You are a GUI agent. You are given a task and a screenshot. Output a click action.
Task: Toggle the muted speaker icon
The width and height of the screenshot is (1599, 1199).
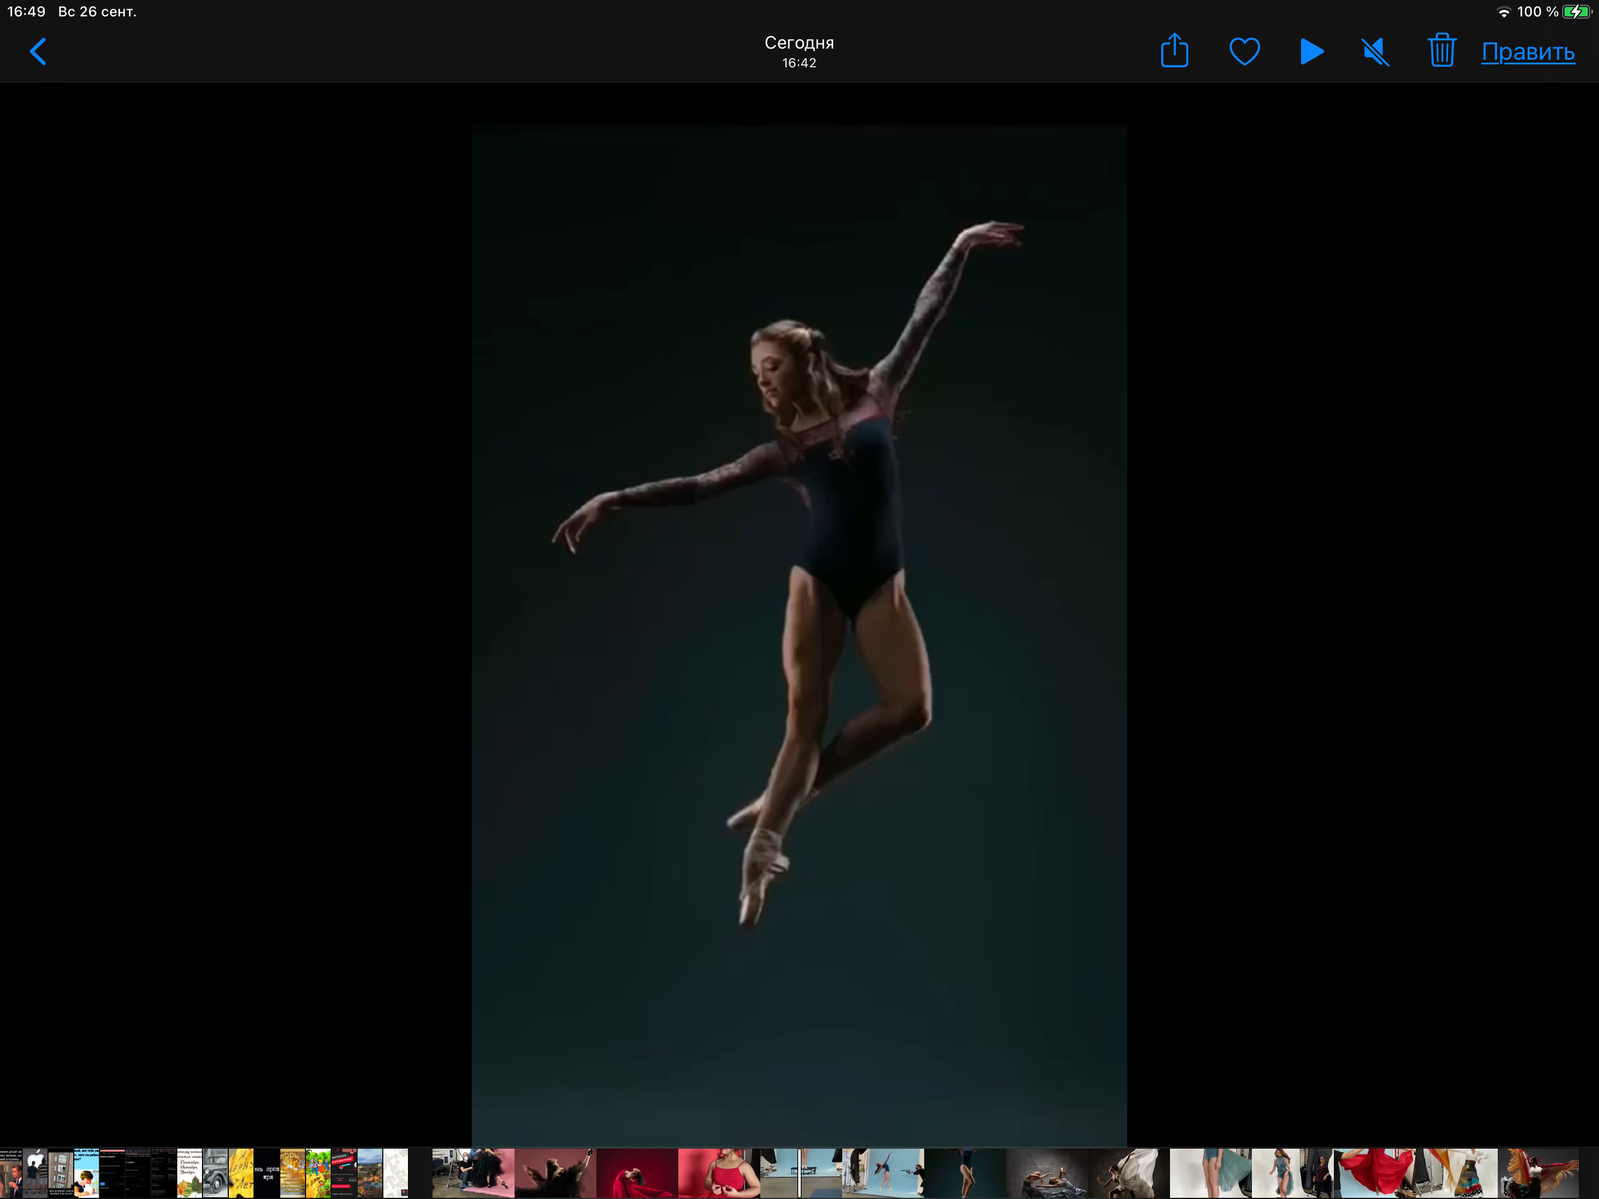tap(1376, 51)
